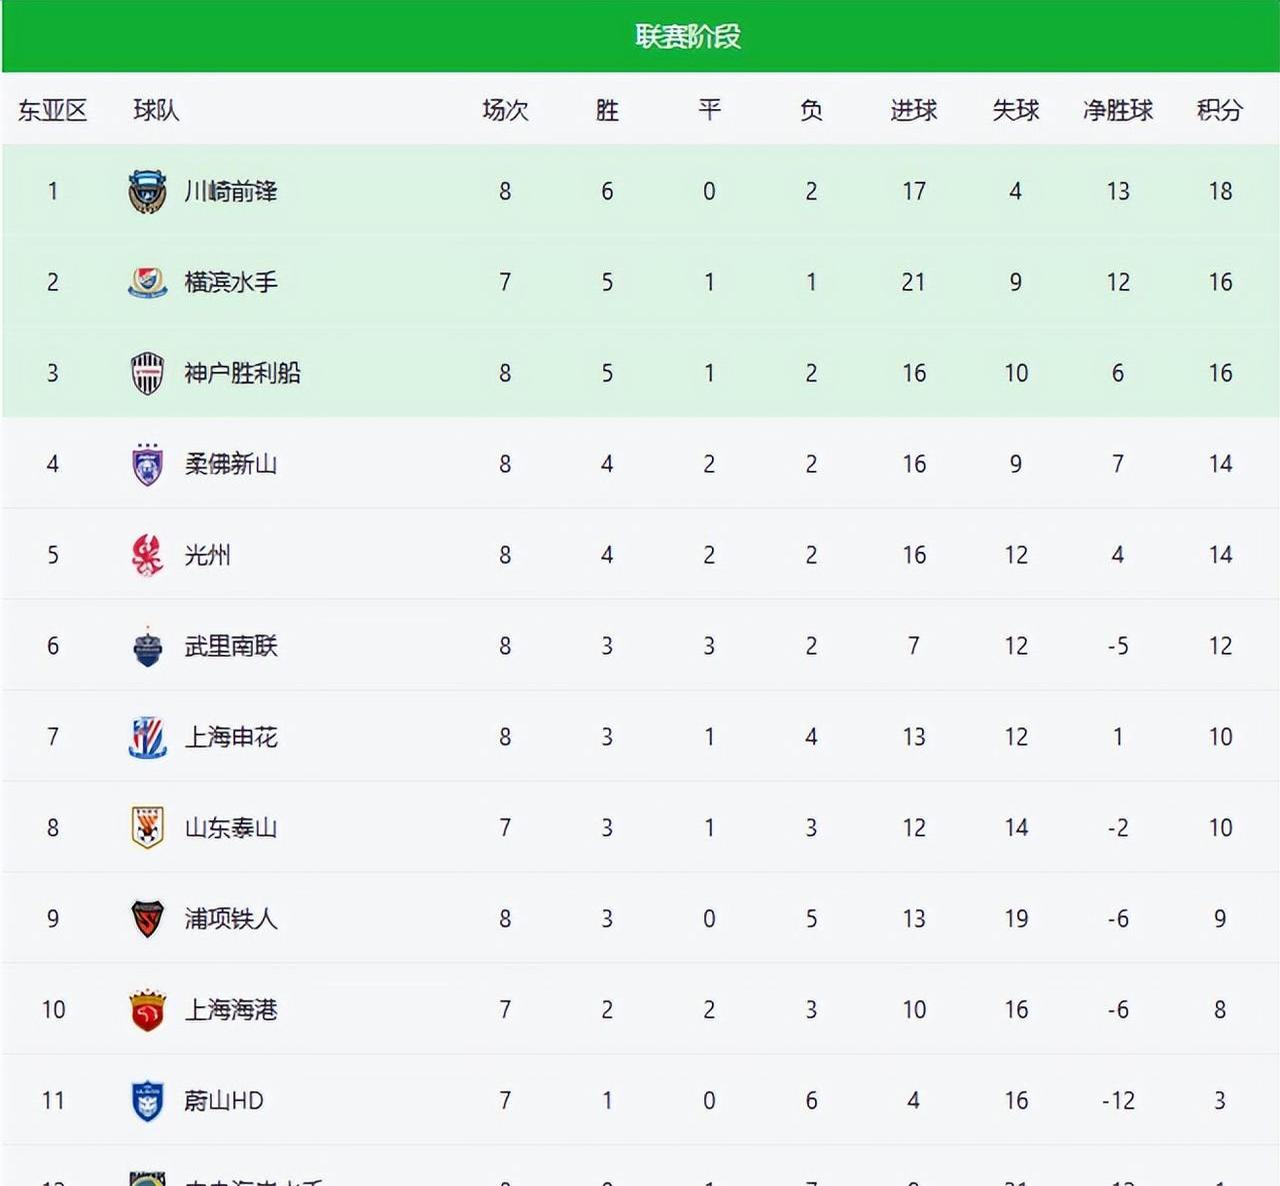
Task: Click the Shandong Taishan (山东泰山) badge
Action: (x=147, y=828)
